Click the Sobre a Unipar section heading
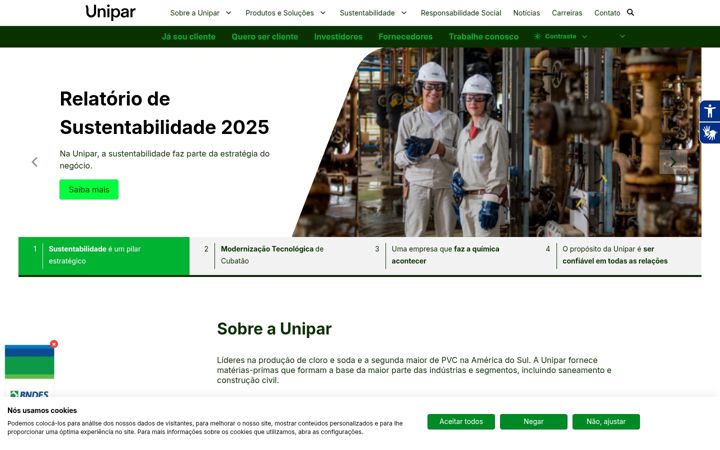This screenshot has height=450, width=720. [x=274, y=329]
